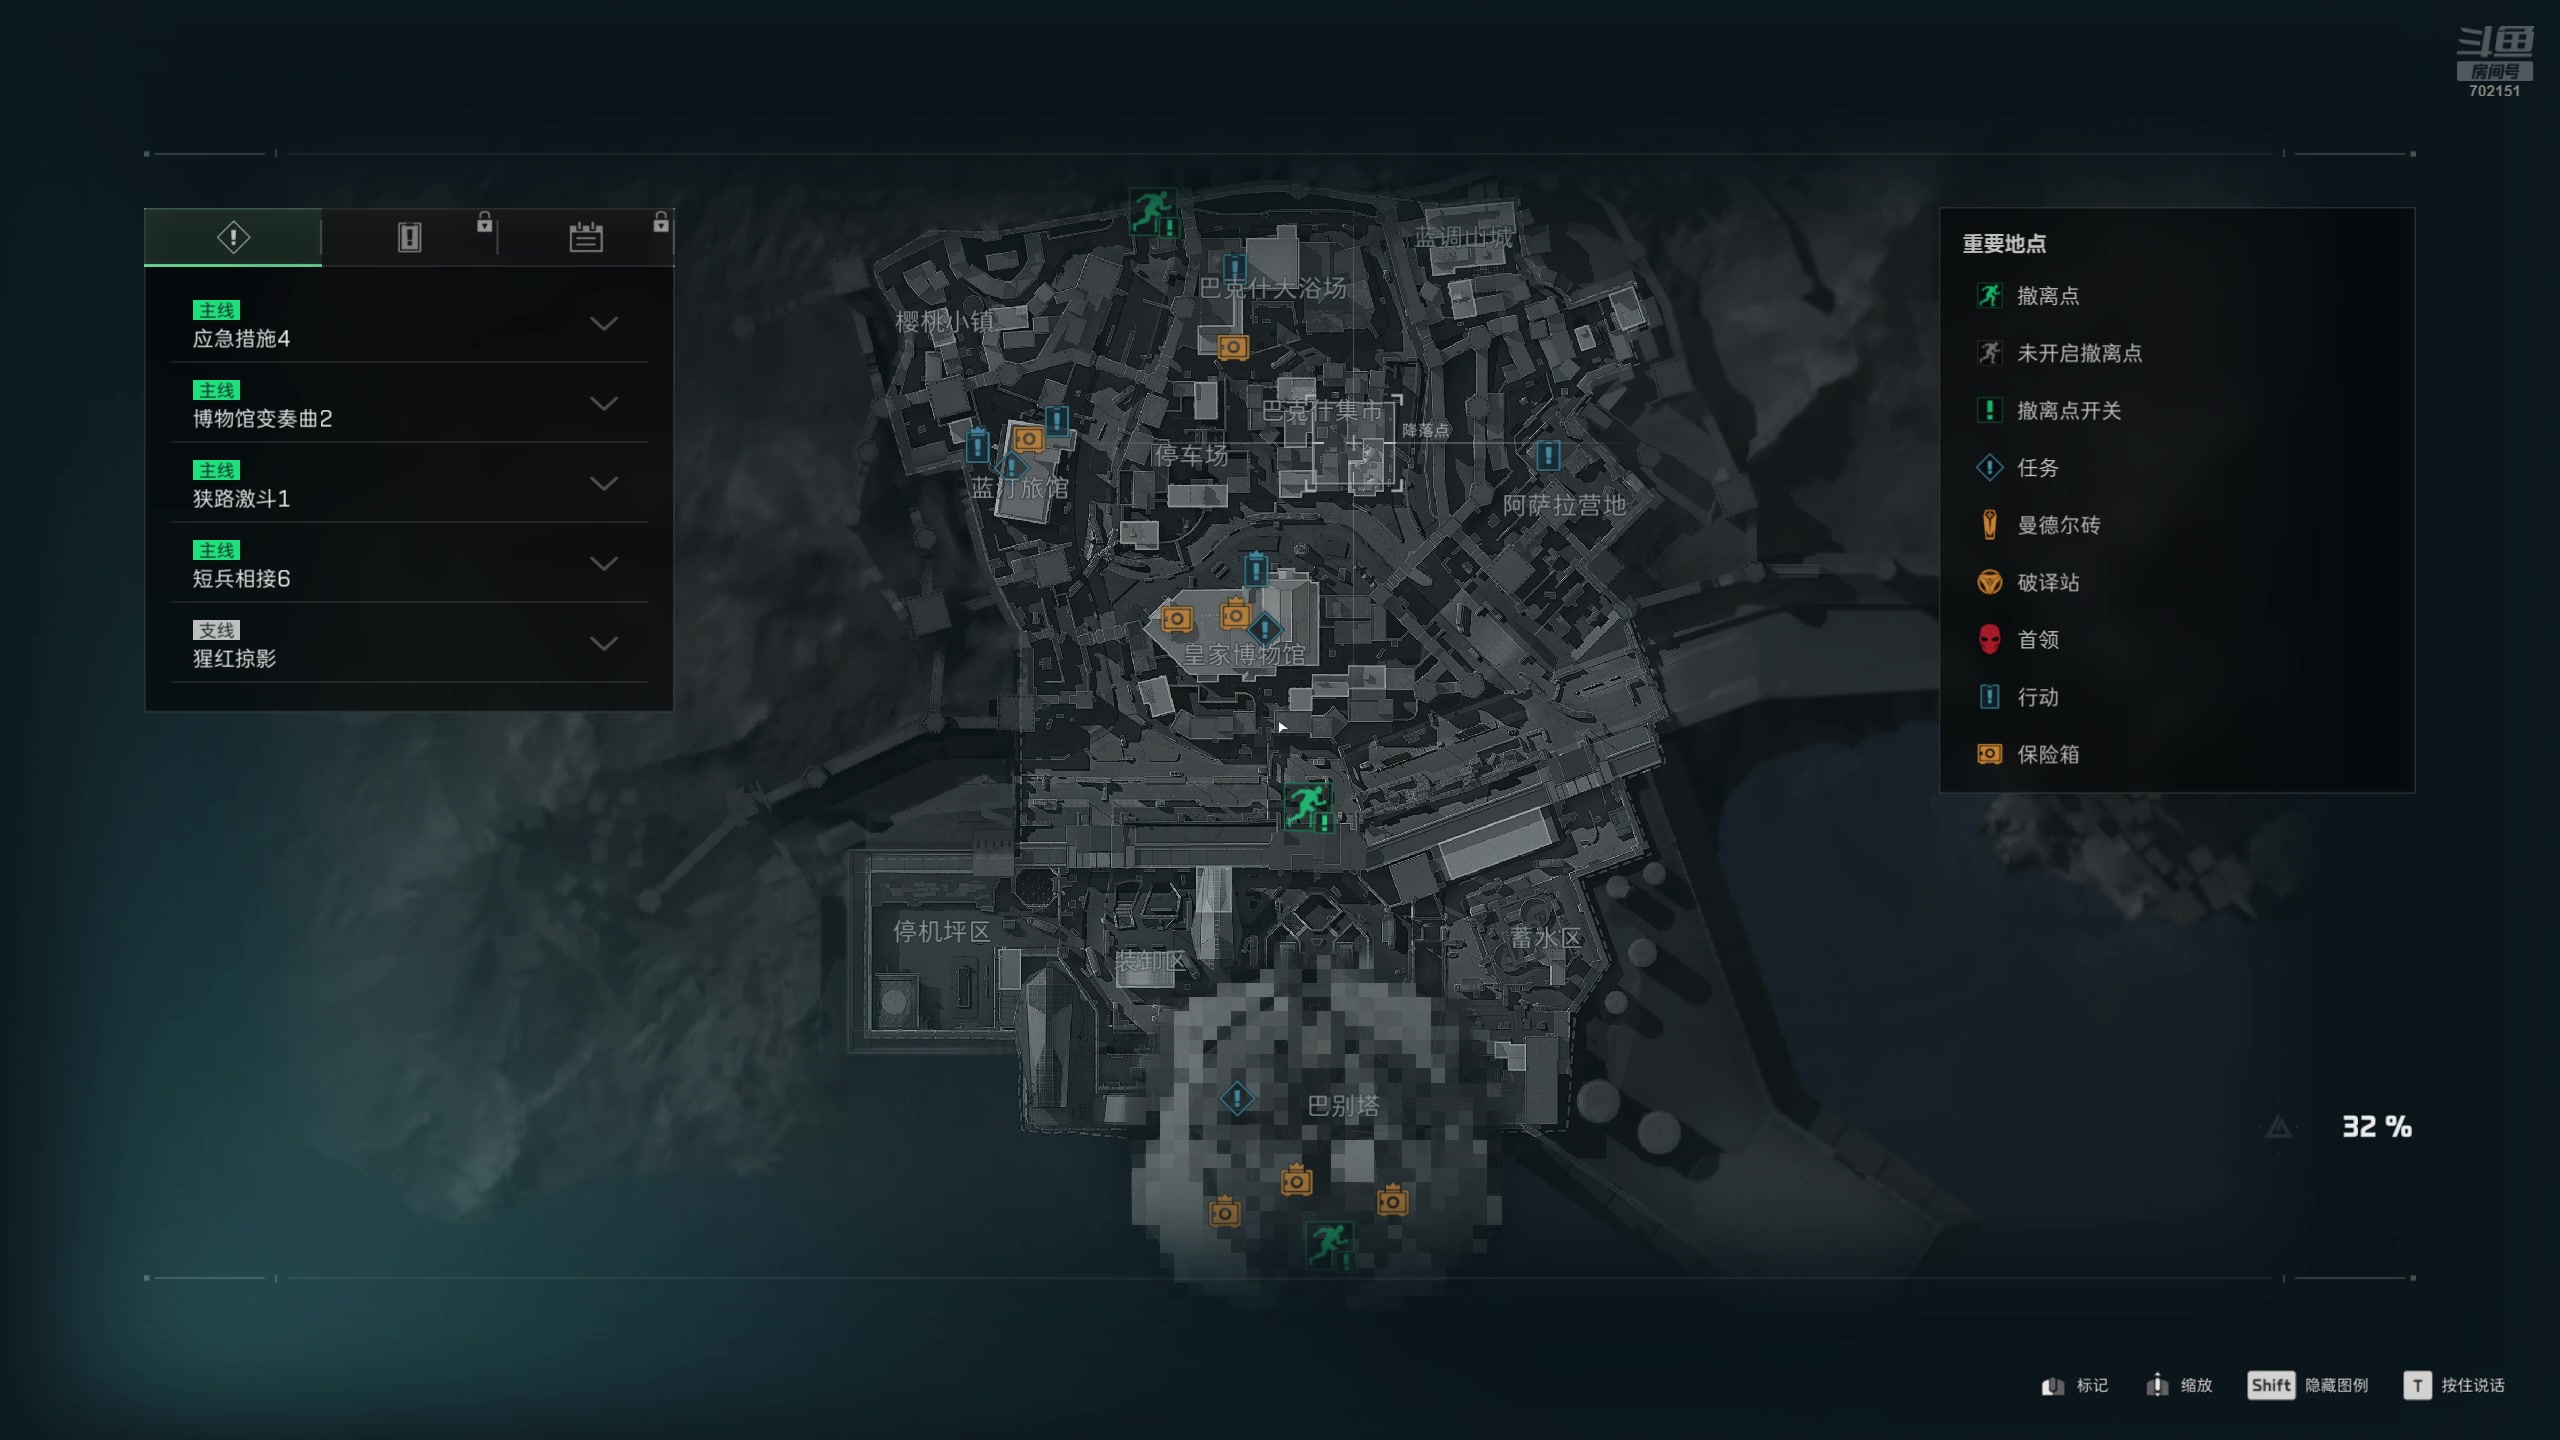
Task: Open the locked calendar tab
Action: click(x=586, y=237)
